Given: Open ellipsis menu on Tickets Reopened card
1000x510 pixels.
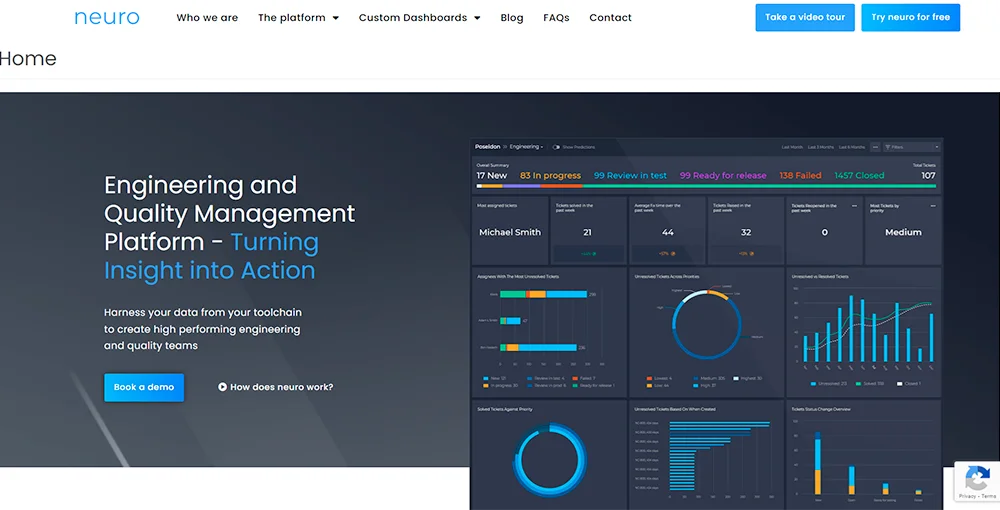Looking at the screenshot, I should 855,206.
